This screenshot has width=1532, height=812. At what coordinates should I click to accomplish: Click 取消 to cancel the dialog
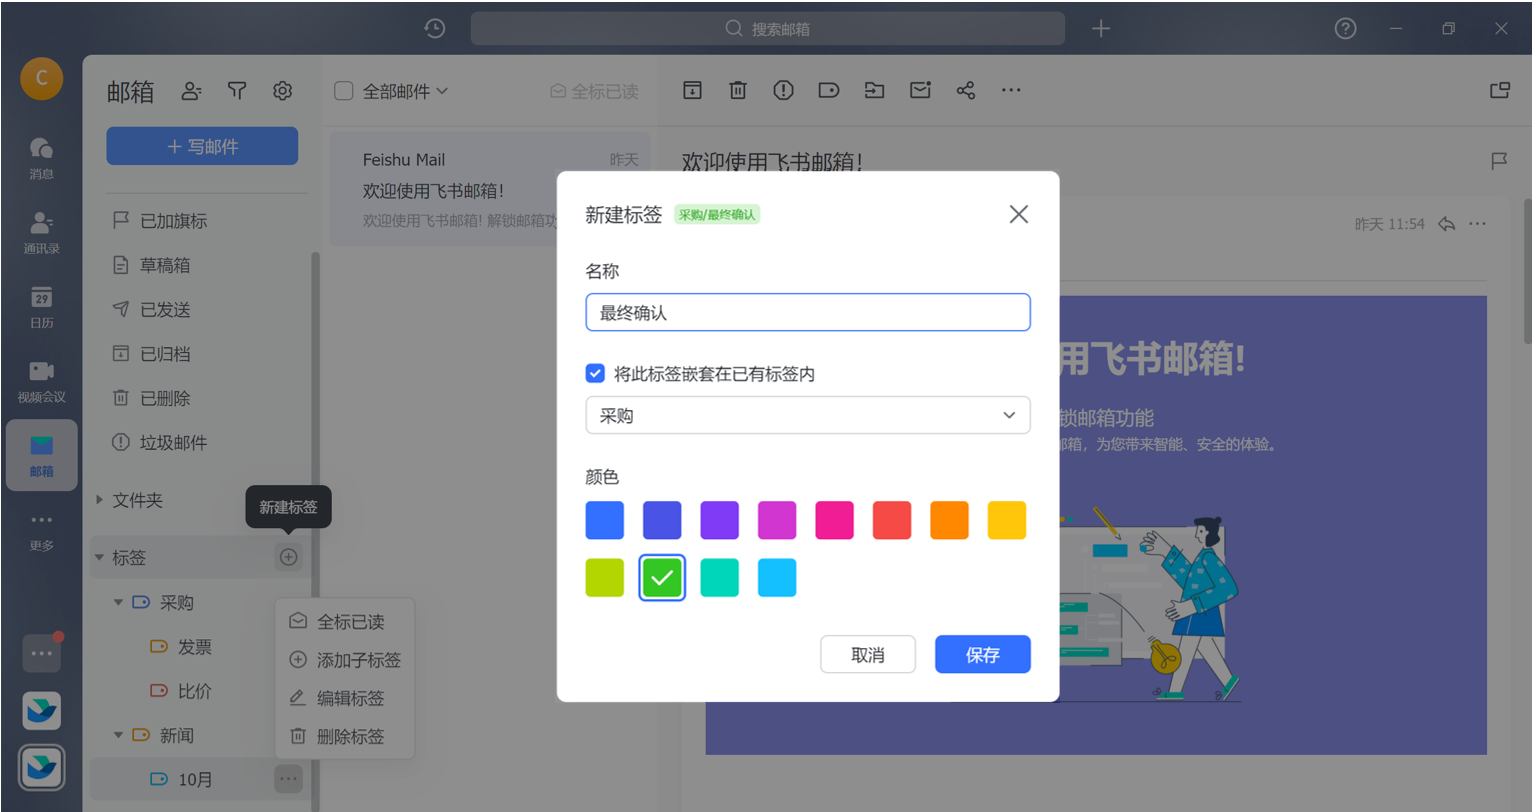click(868, 654)
